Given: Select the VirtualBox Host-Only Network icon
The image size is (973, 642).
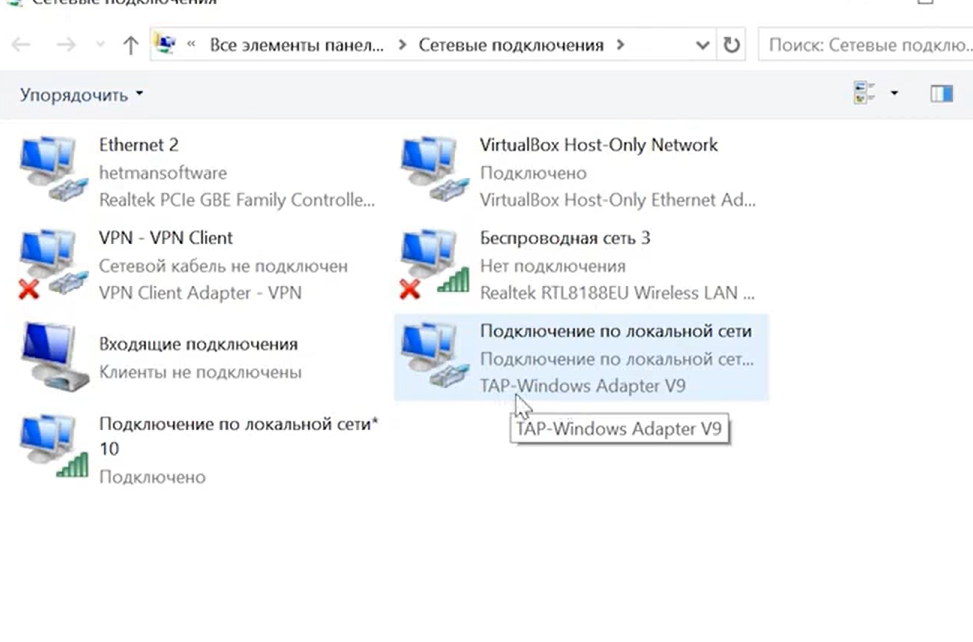Looking at the screenshot, I should pyautogui.click(x=434, y=169).
